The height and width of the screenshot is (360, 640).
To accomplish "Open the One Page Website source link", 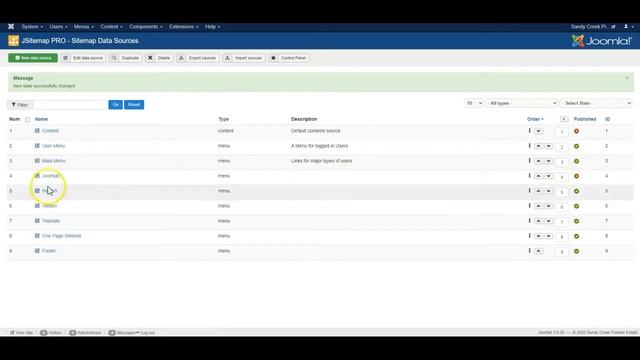I will [62, 236].
